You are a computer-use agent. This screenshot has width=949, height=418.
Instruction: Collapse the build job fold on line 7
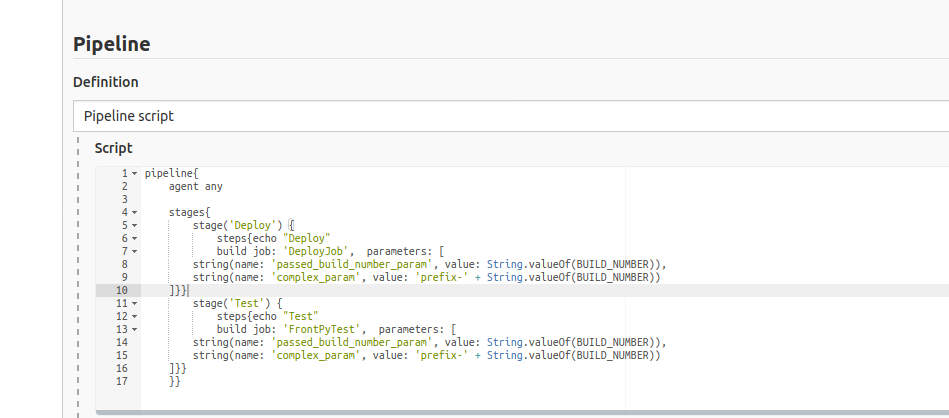134,251
